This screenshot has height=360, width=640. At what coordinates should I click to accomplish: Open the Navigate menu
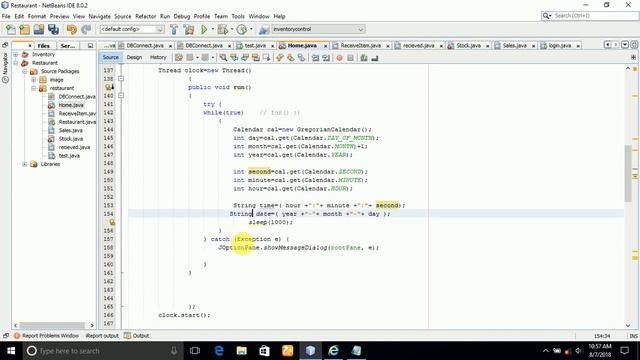point(100,16)
